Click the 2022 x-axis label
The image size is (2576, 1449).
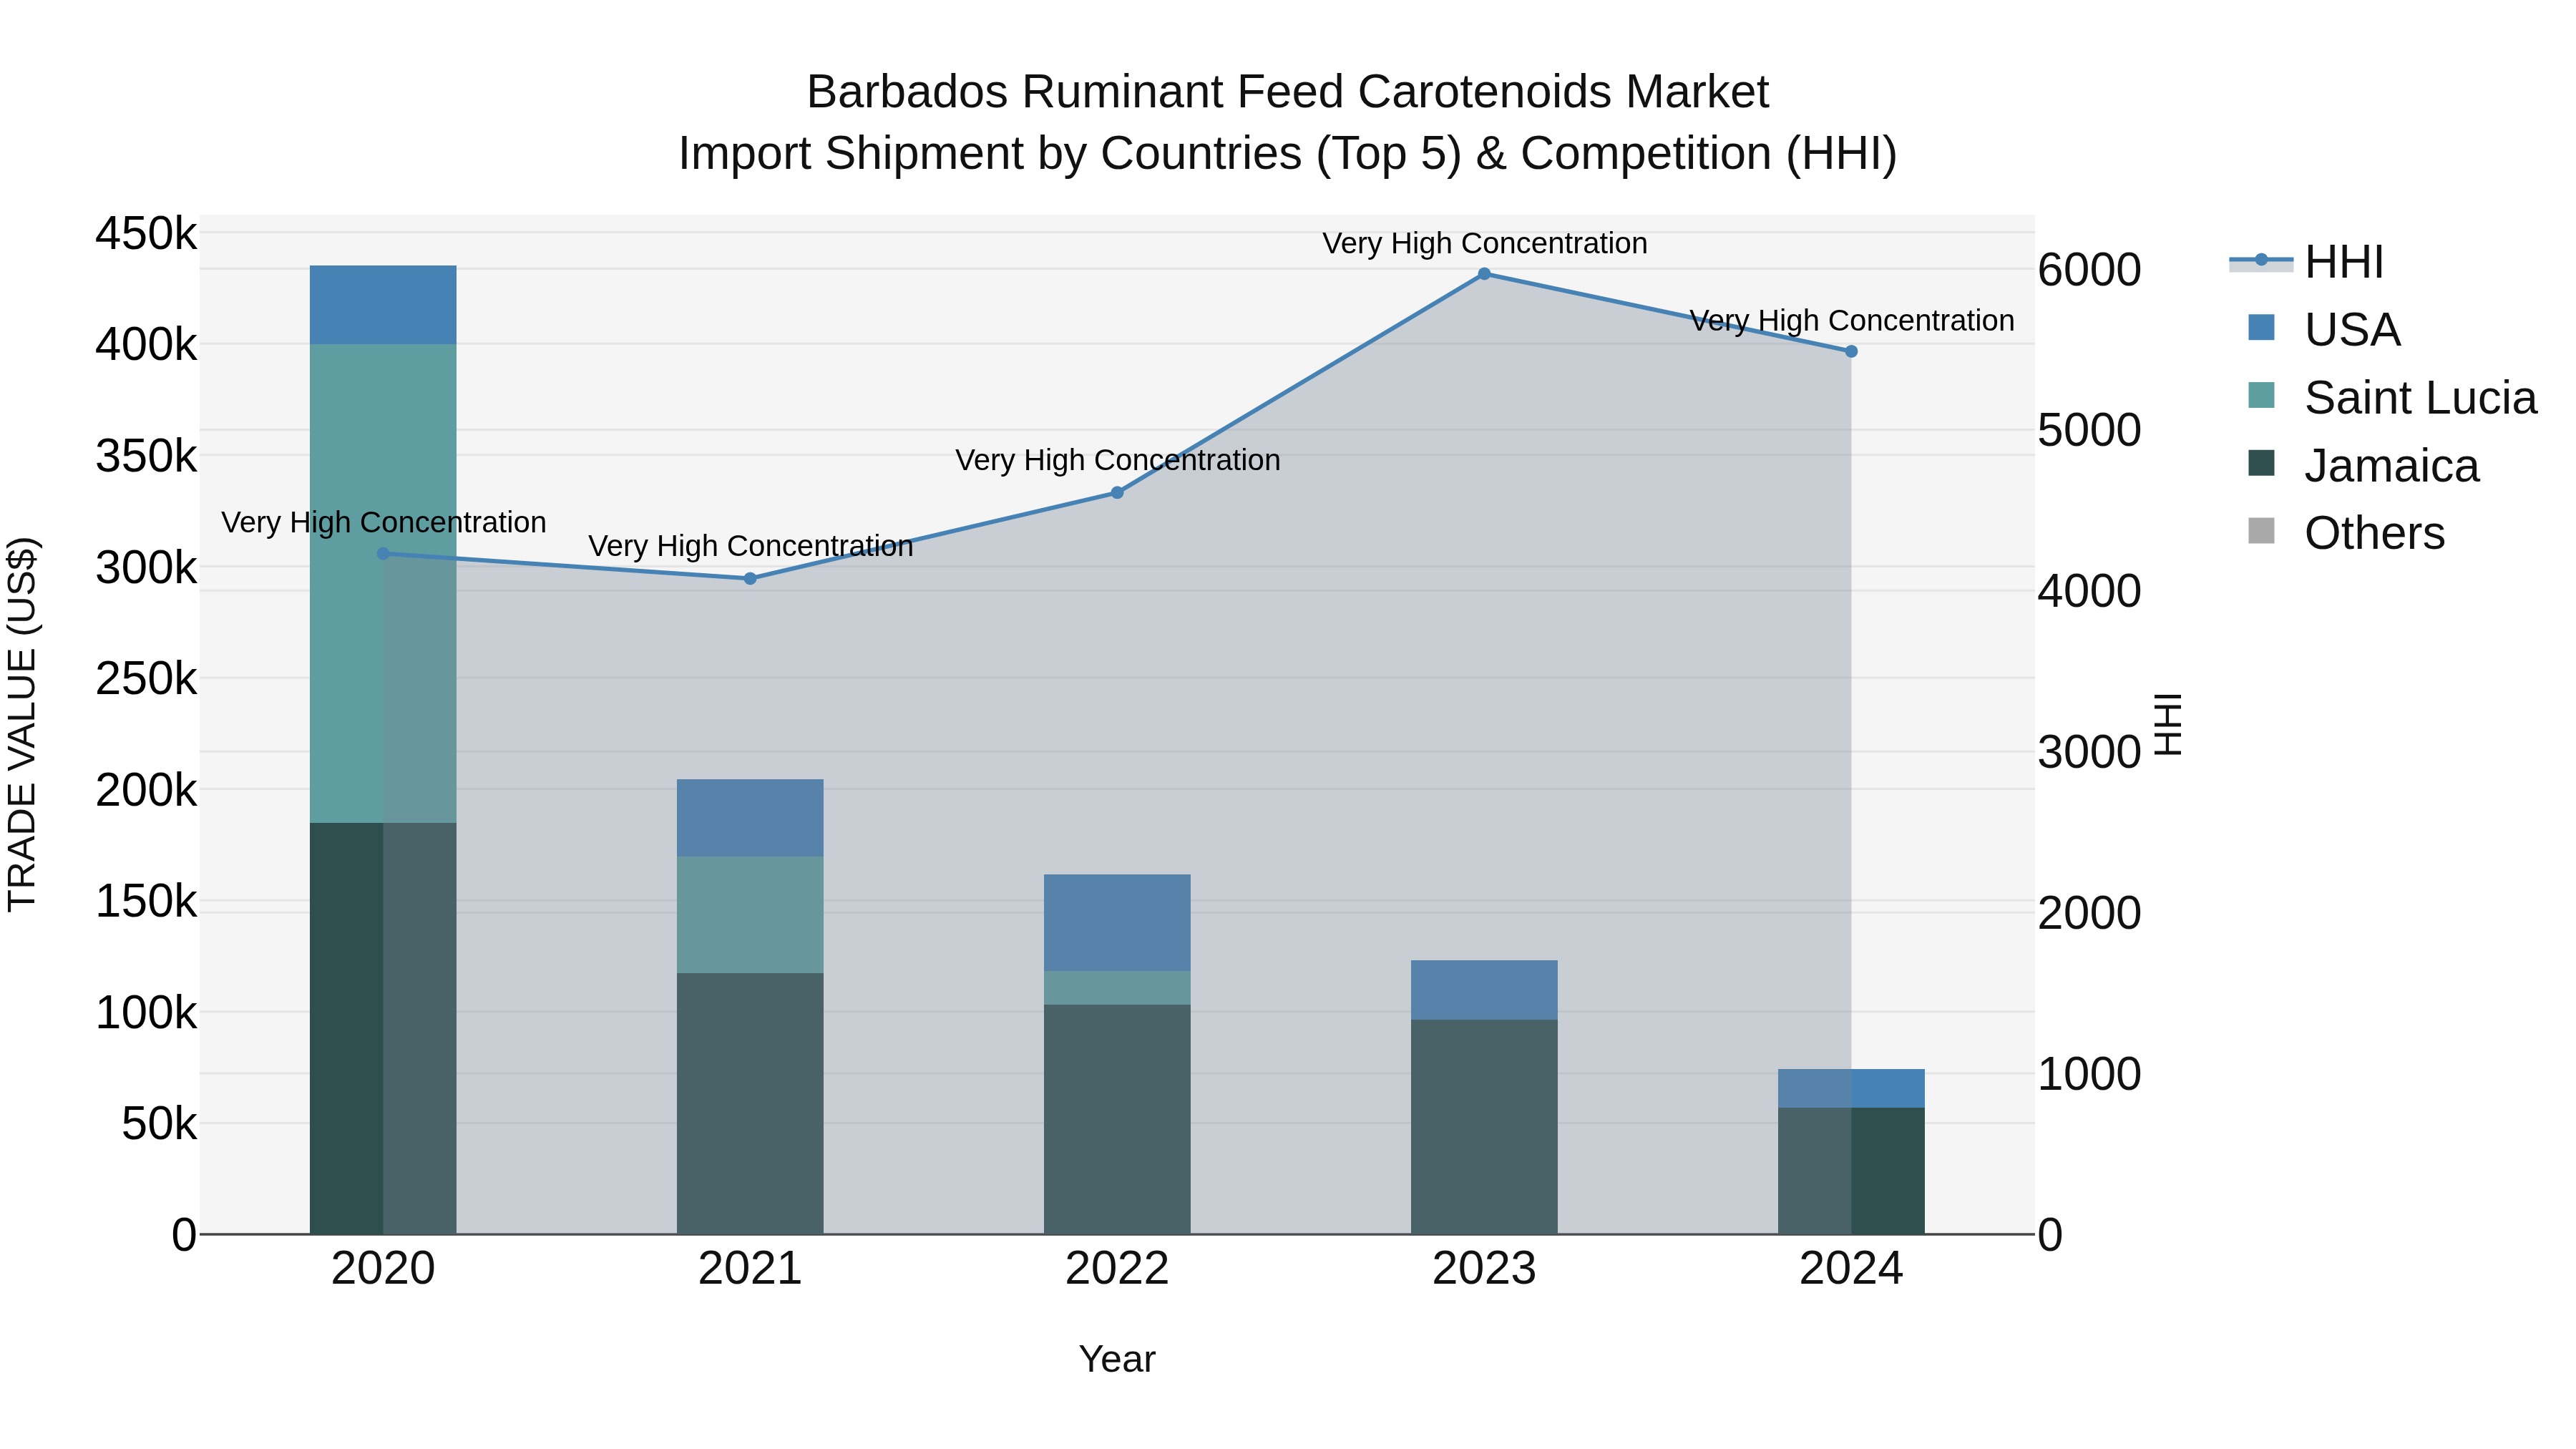coord(1117,1269)
